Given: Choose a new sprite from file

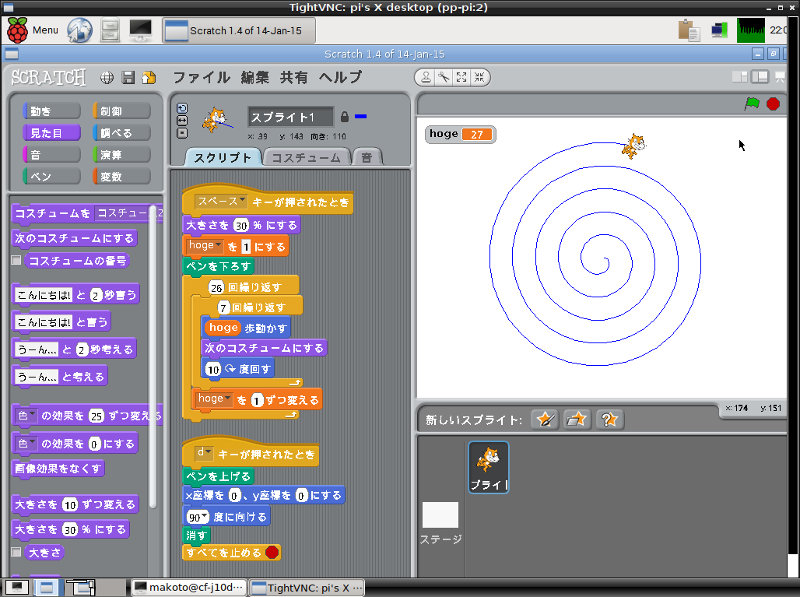Looking at the screenshot, I should click(x=577, y=419).
